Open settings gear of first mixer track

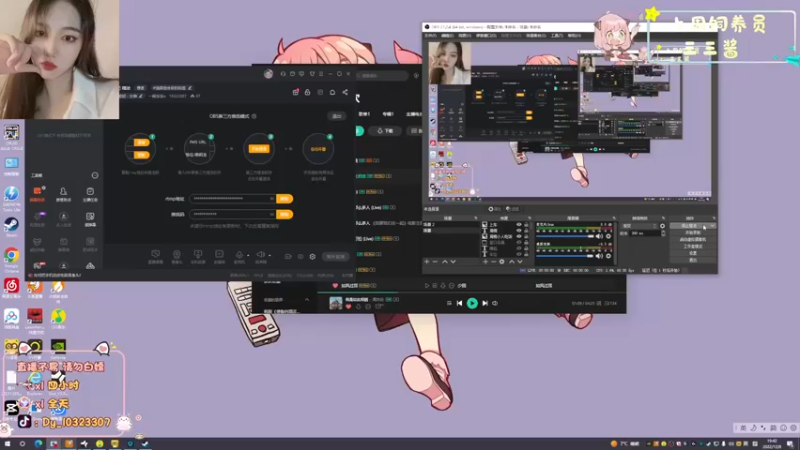[608, 236]
